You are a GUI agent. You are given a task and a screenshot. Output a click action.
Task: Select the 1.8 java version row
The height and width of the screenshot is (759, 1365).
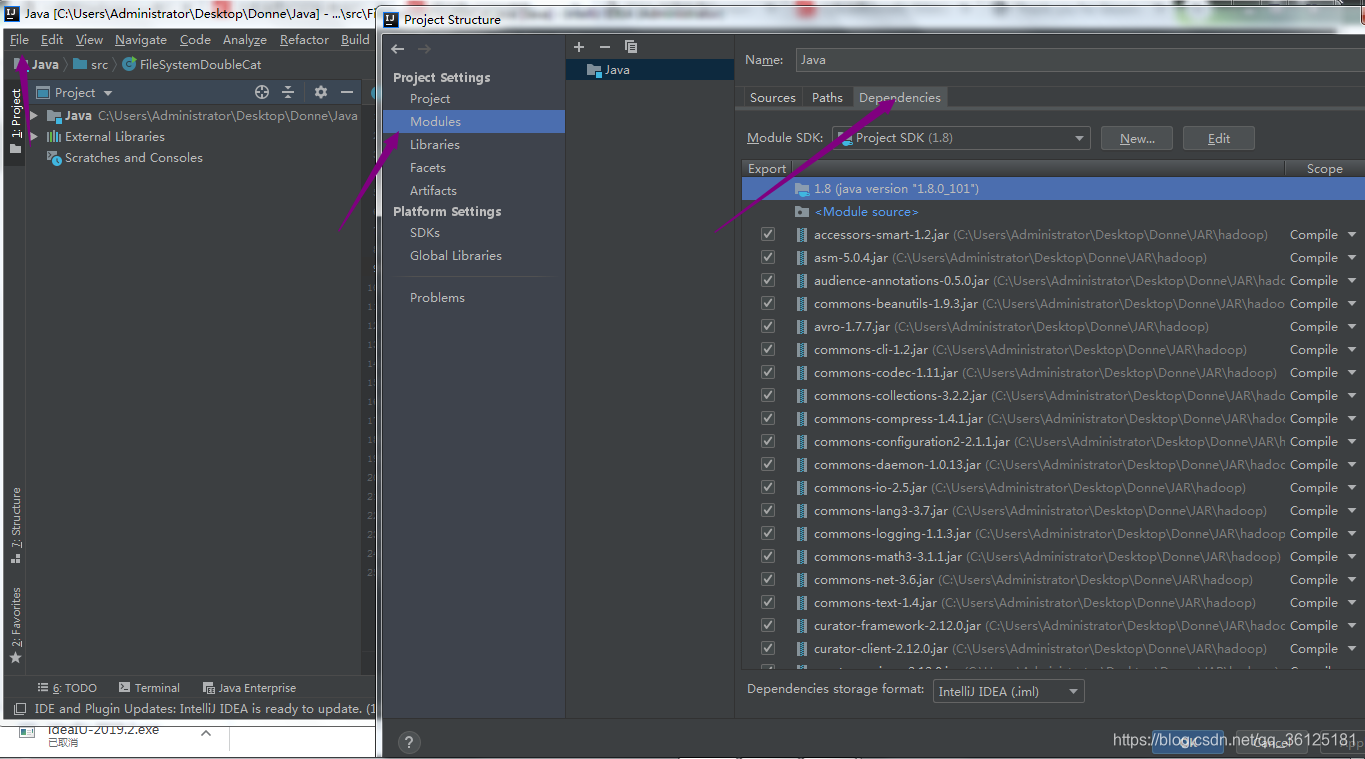click(1053, 189)
